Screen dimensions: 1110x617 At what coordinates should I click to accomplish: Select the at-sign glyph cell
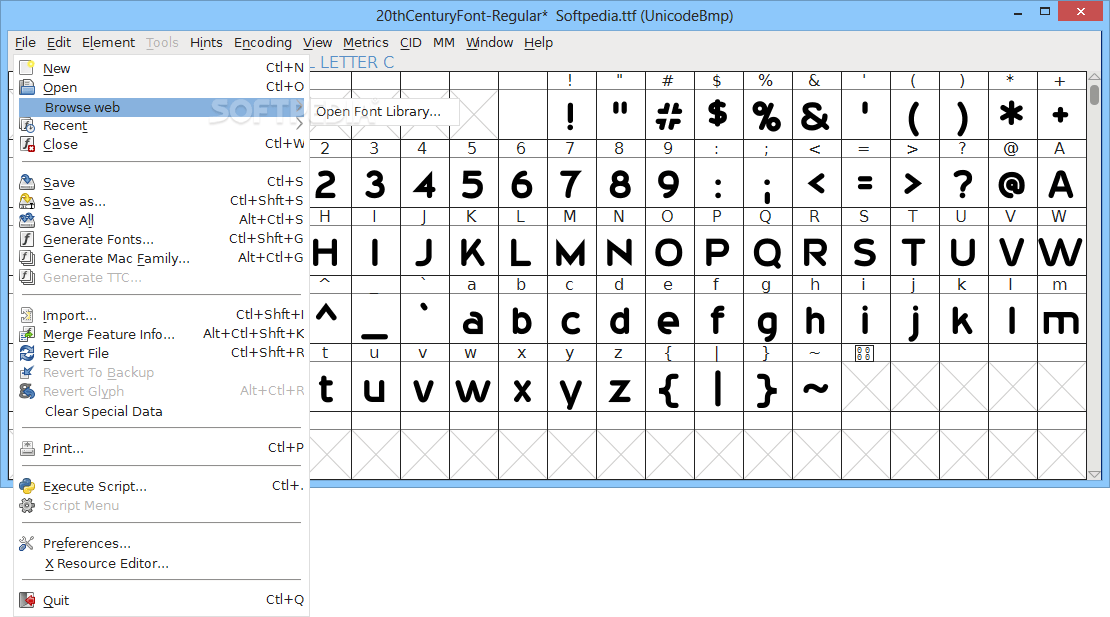tap(1011, 183)
